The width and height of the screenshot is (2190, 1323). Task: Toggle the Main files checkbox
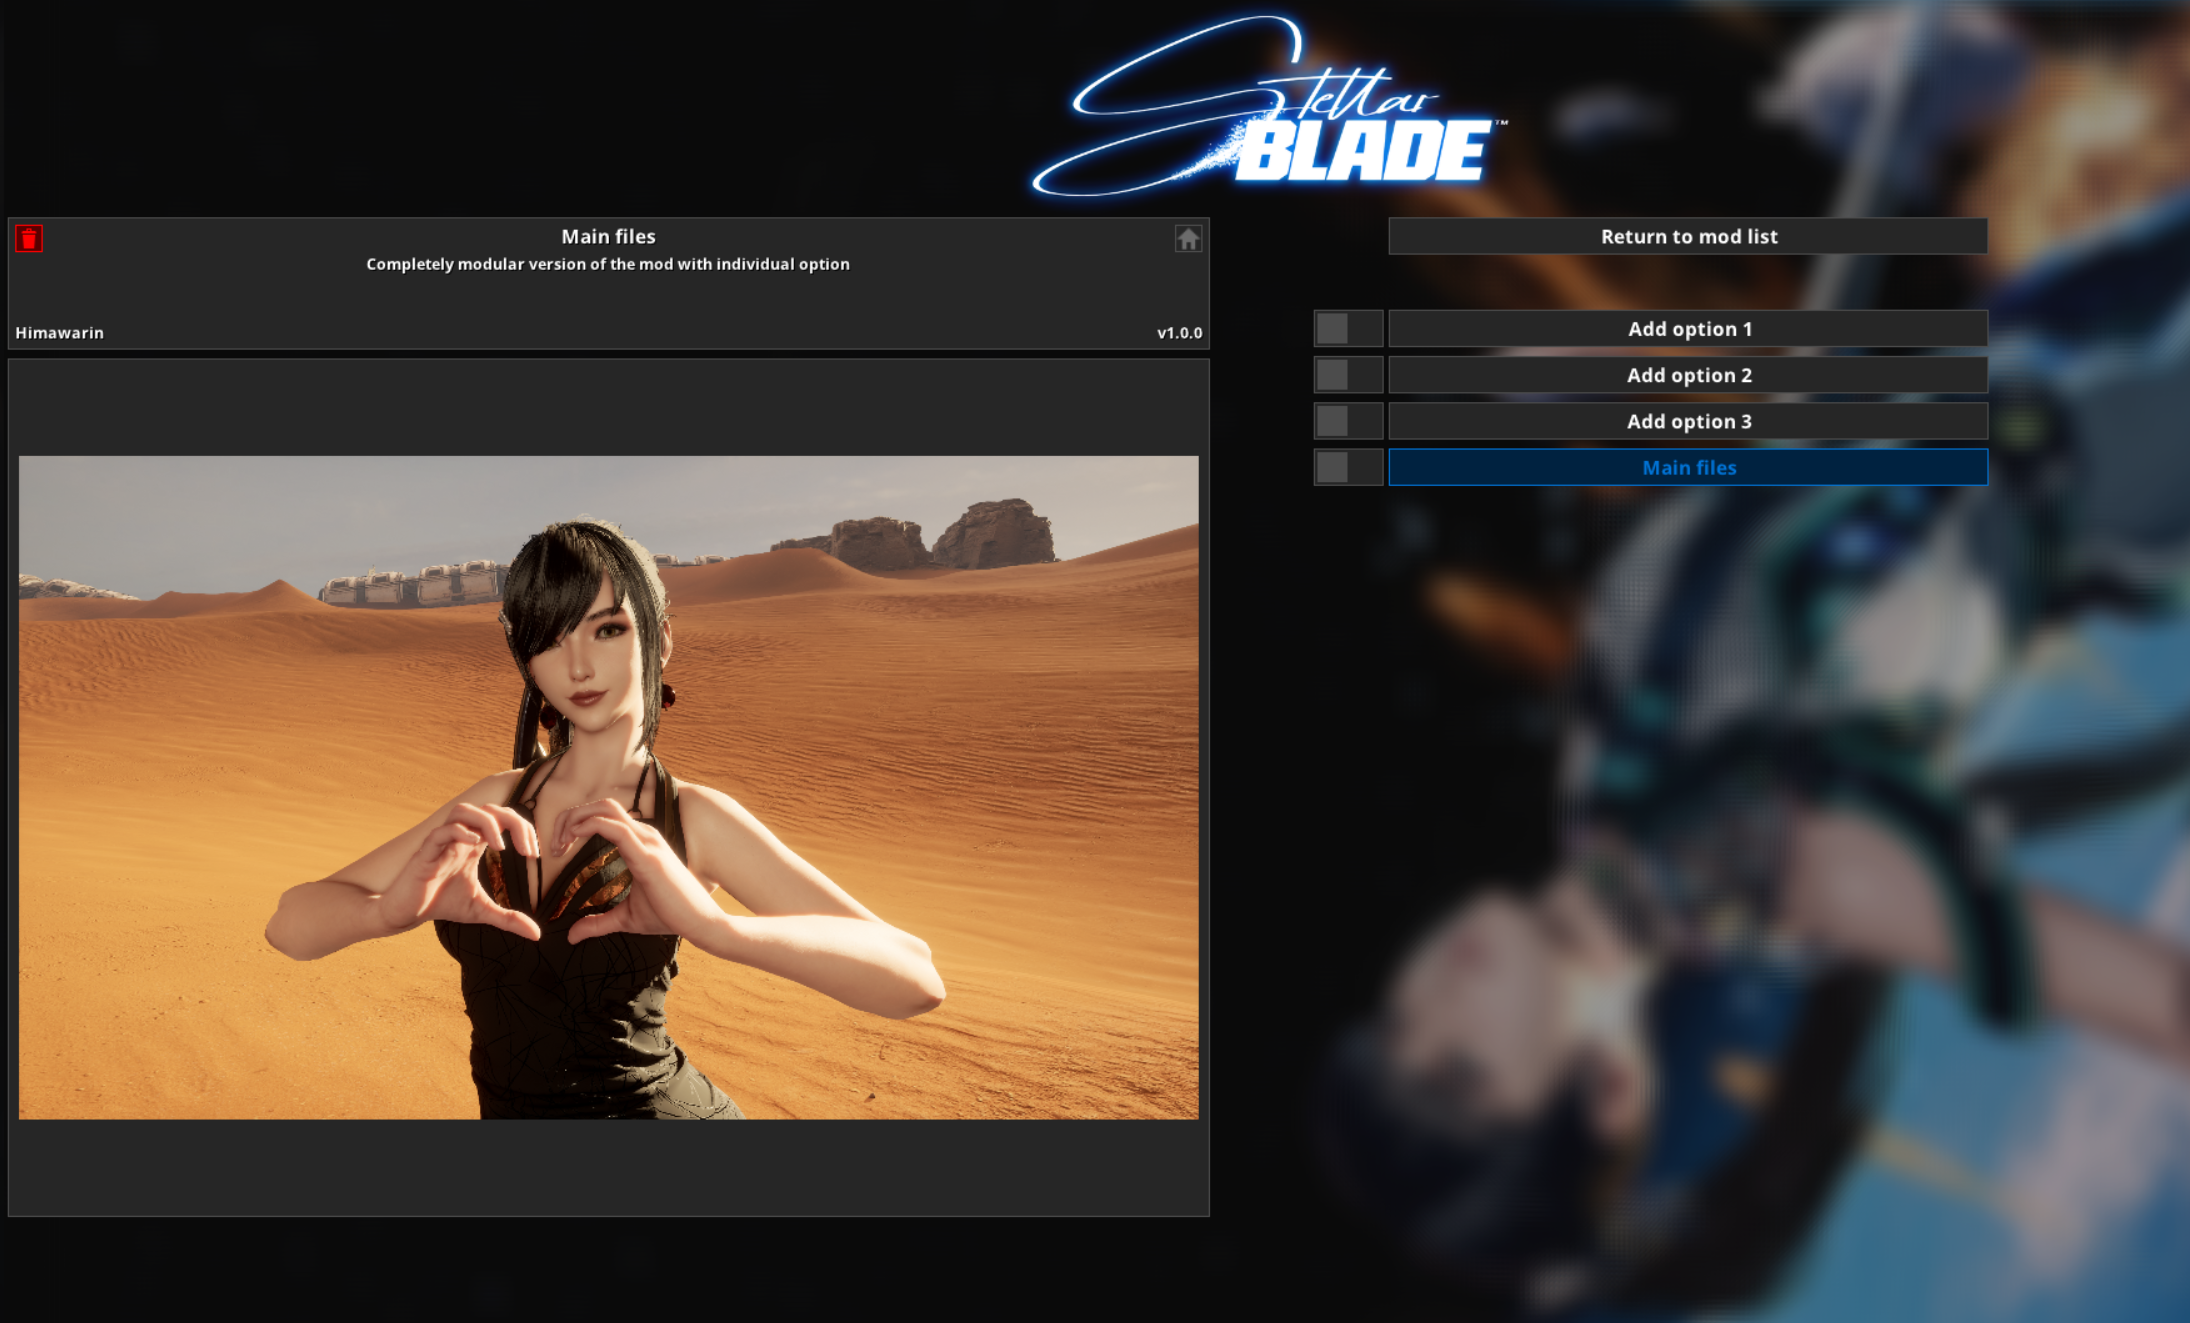(1348, 467)
